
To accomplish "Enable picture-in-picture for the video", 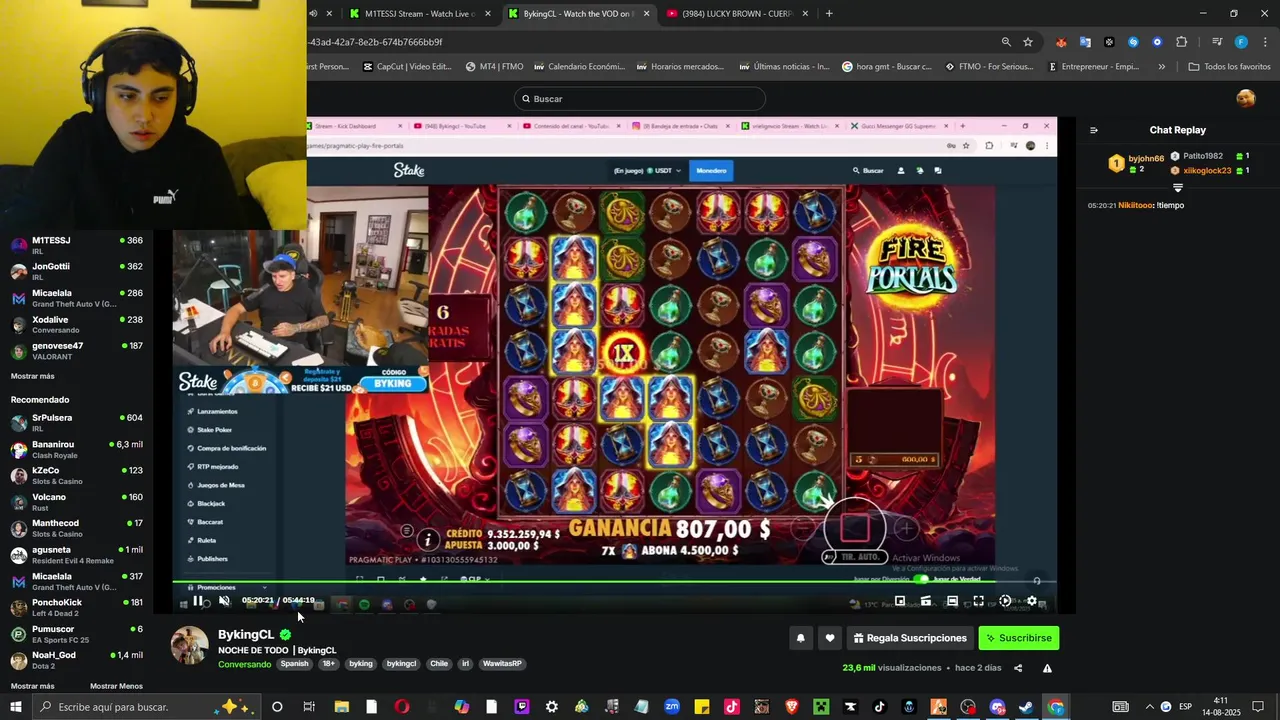I will (900, 601).
